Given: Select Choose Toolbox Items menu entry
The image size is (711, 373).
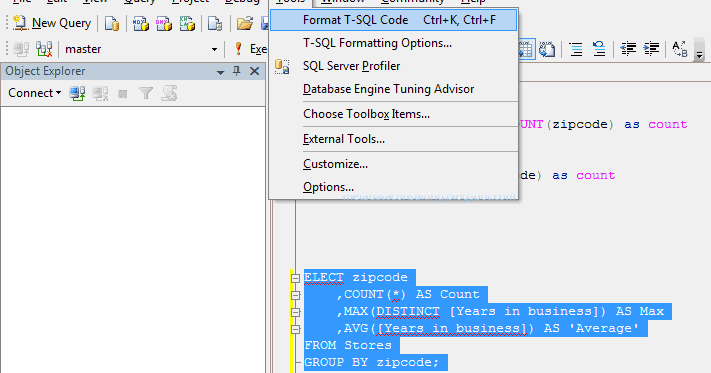Looking at the screenshot, I should (393, 114).
